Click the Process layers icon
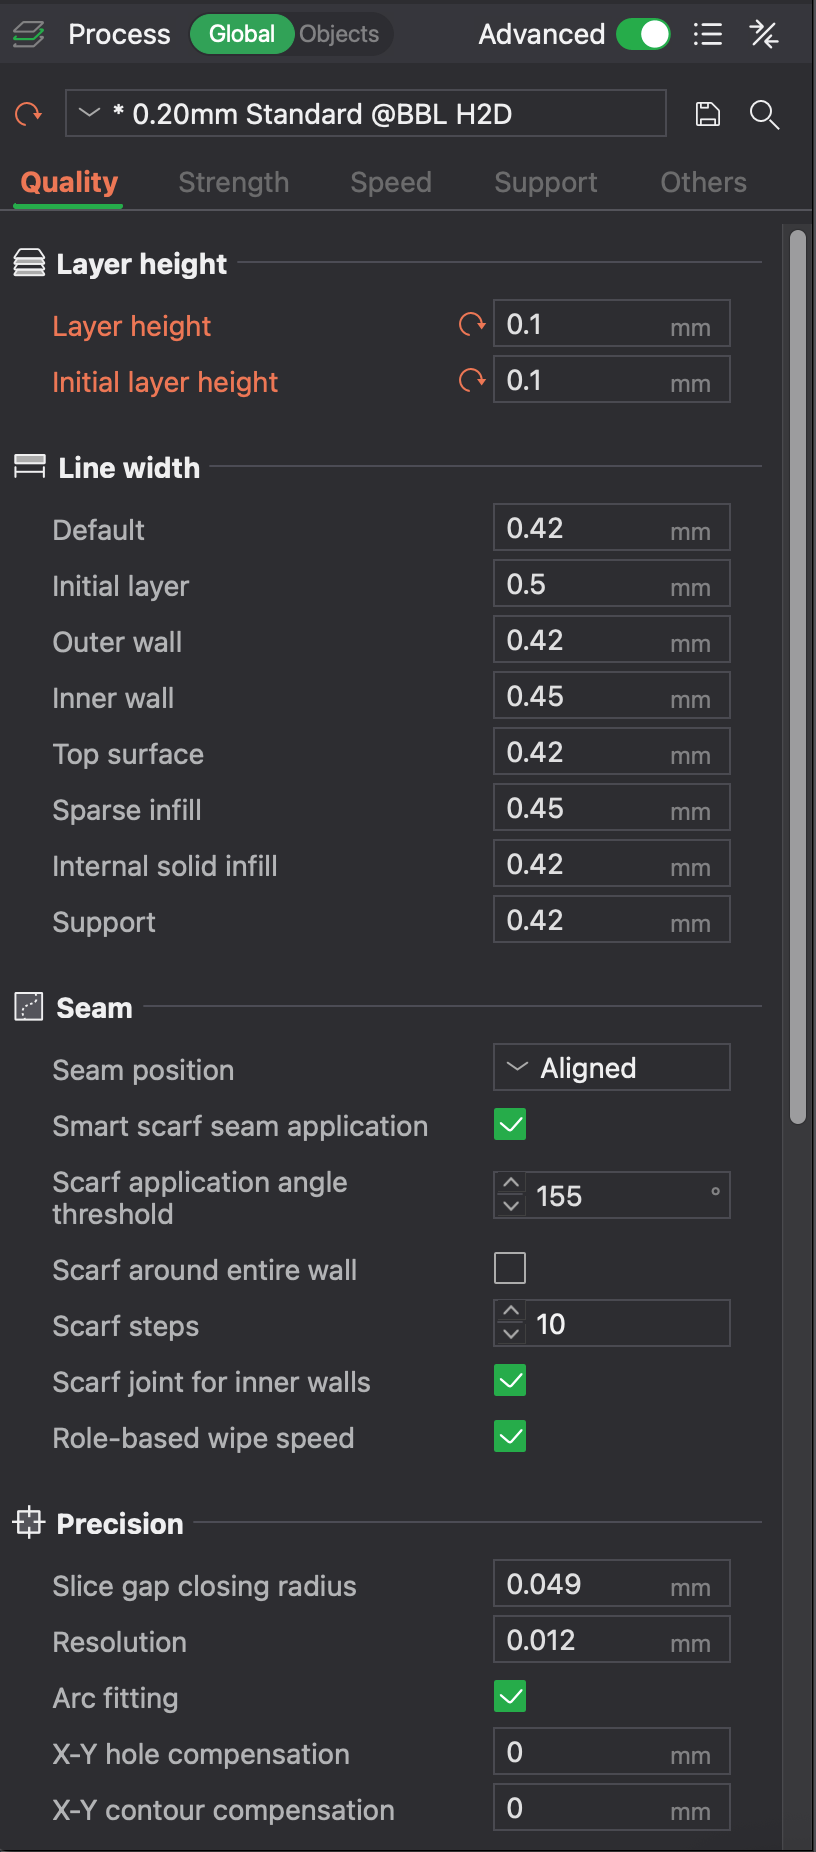 click(x=28, y=35)
